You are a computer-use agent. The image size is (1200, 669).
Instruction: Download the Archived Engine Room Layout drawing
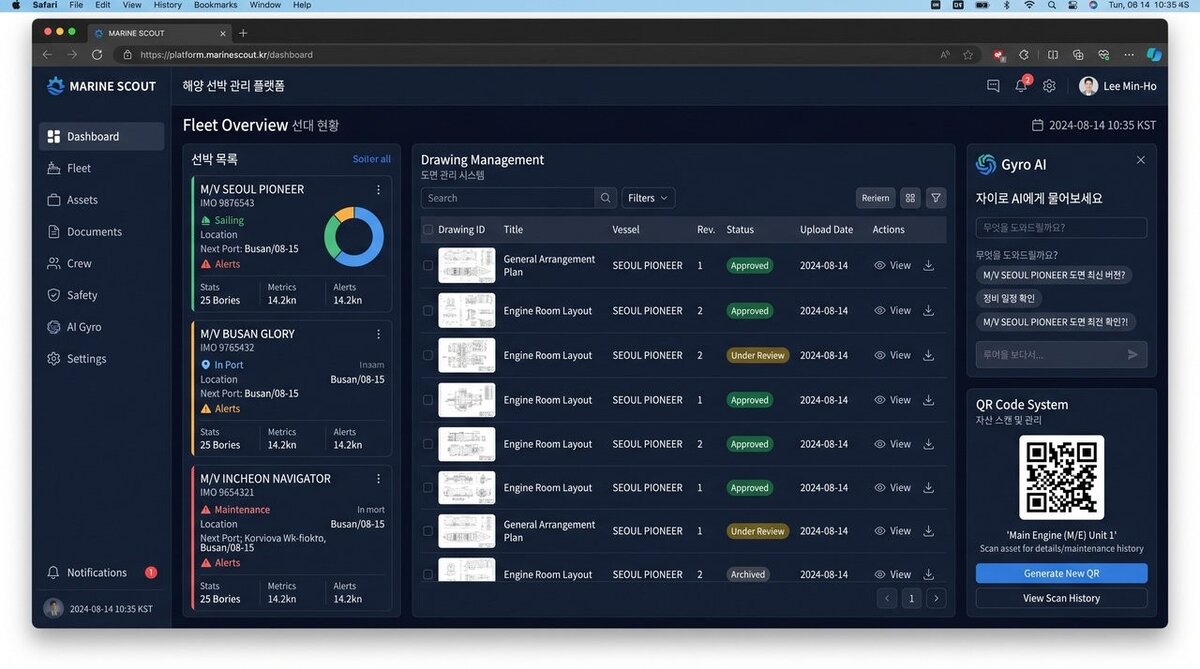928,574
